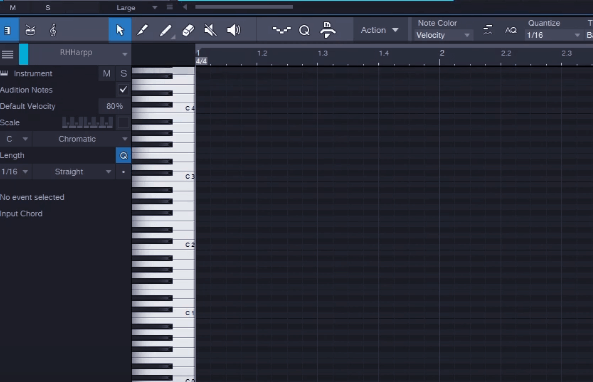
Task: Mute the Instrument with M button
Action: pyautogui.click(x=107, y=73)
